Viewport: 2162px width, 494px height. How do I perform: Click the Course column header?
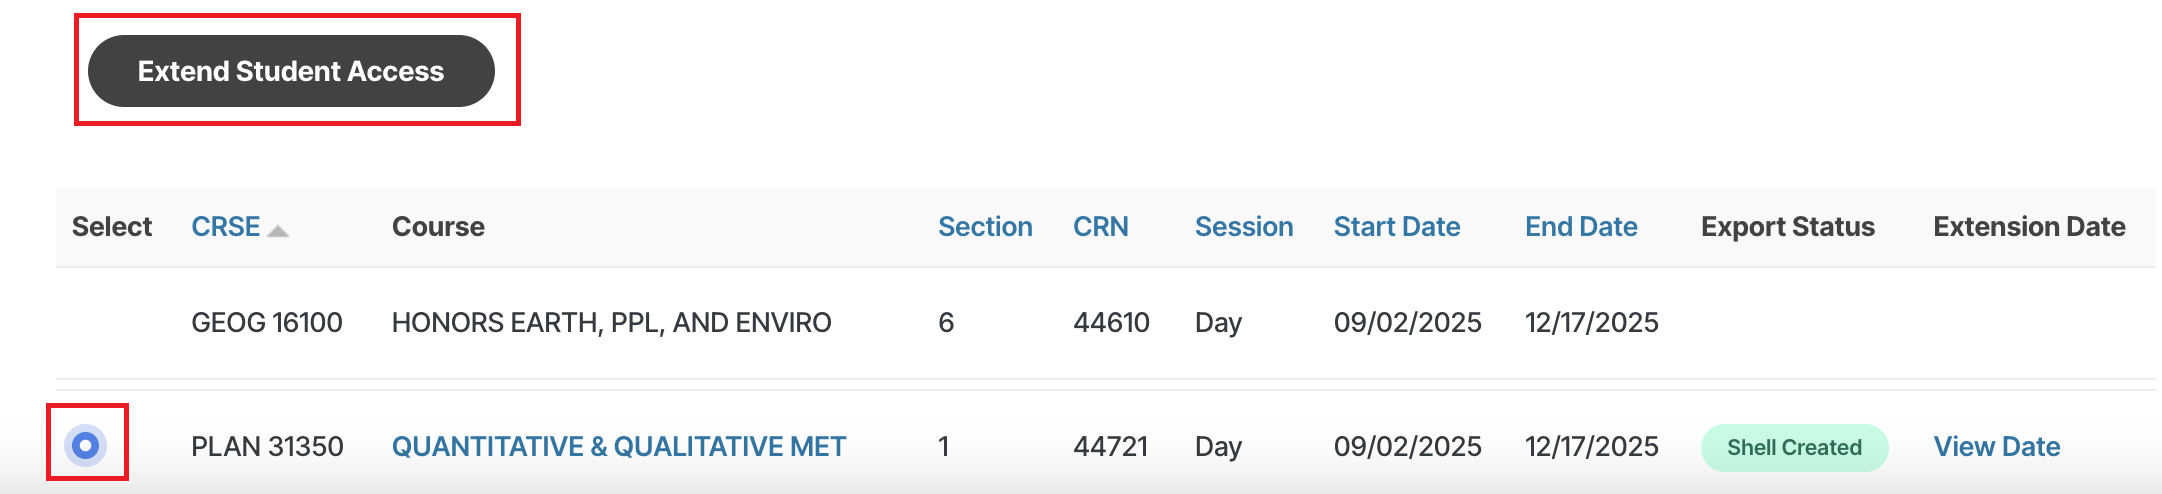pyautogui.click(x=438, y=227)
